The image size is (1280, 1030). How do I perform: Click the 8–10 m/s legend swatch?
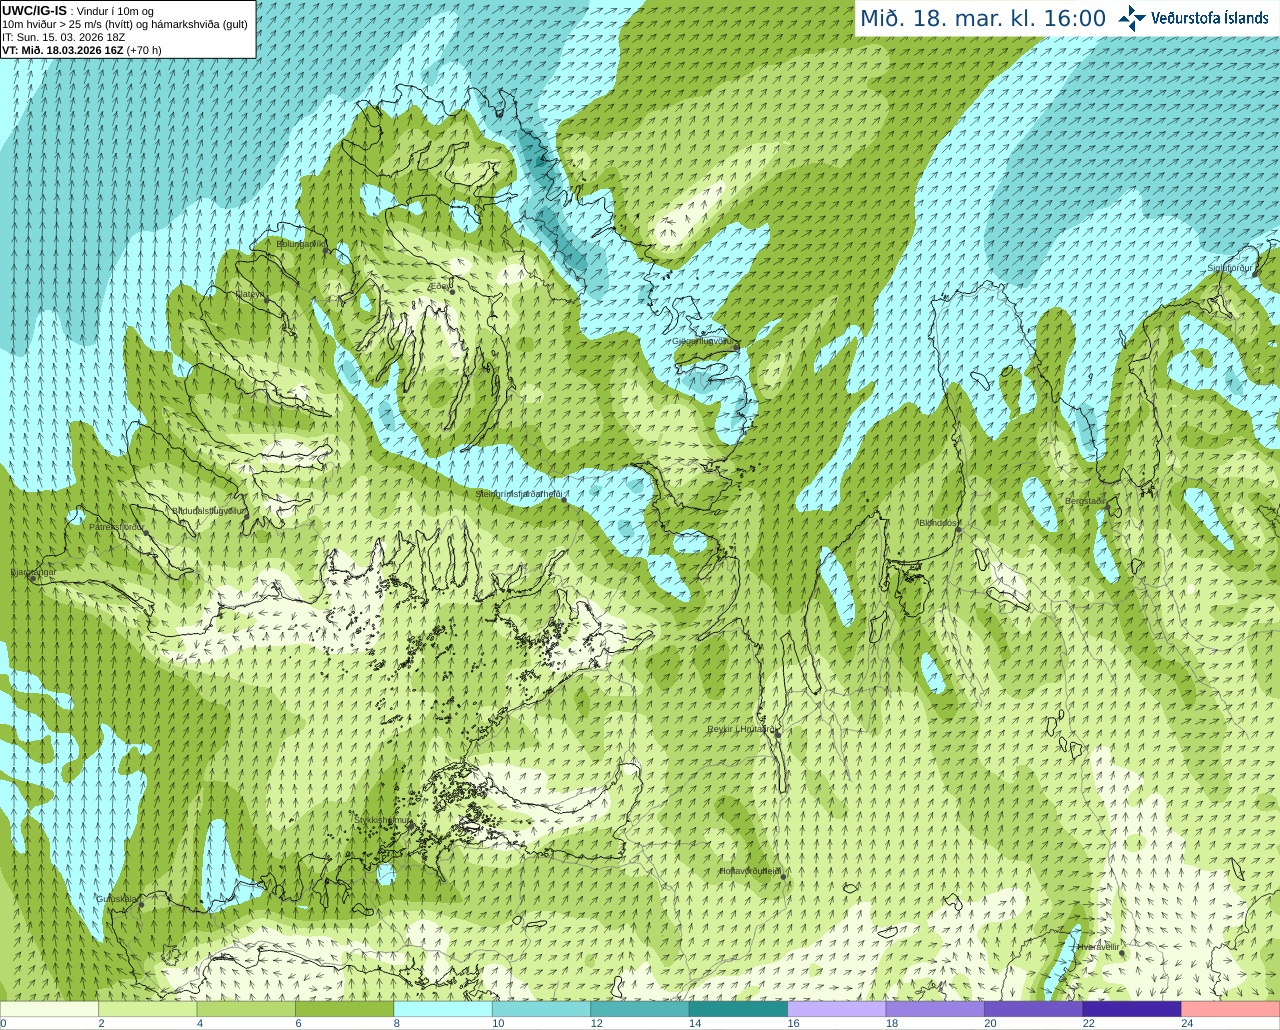tap(443, 1009)
